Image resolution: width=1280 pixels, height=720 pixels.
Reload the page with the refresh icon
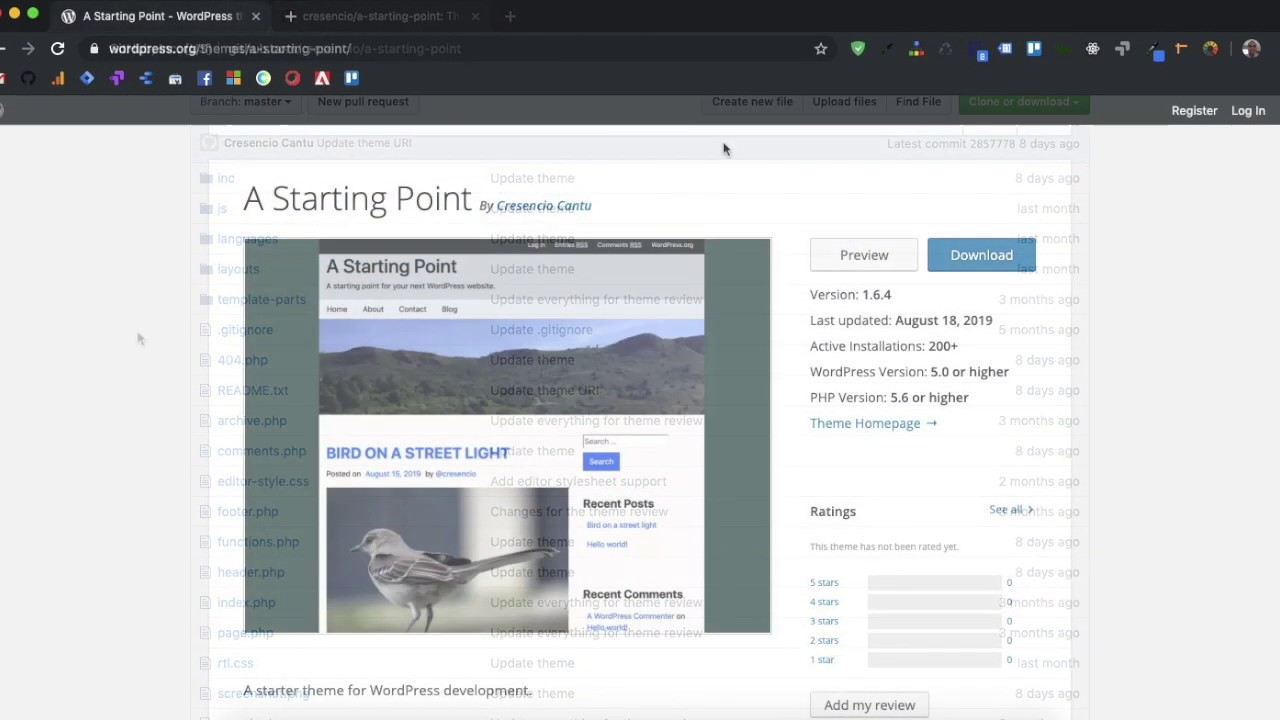[58, 48]
